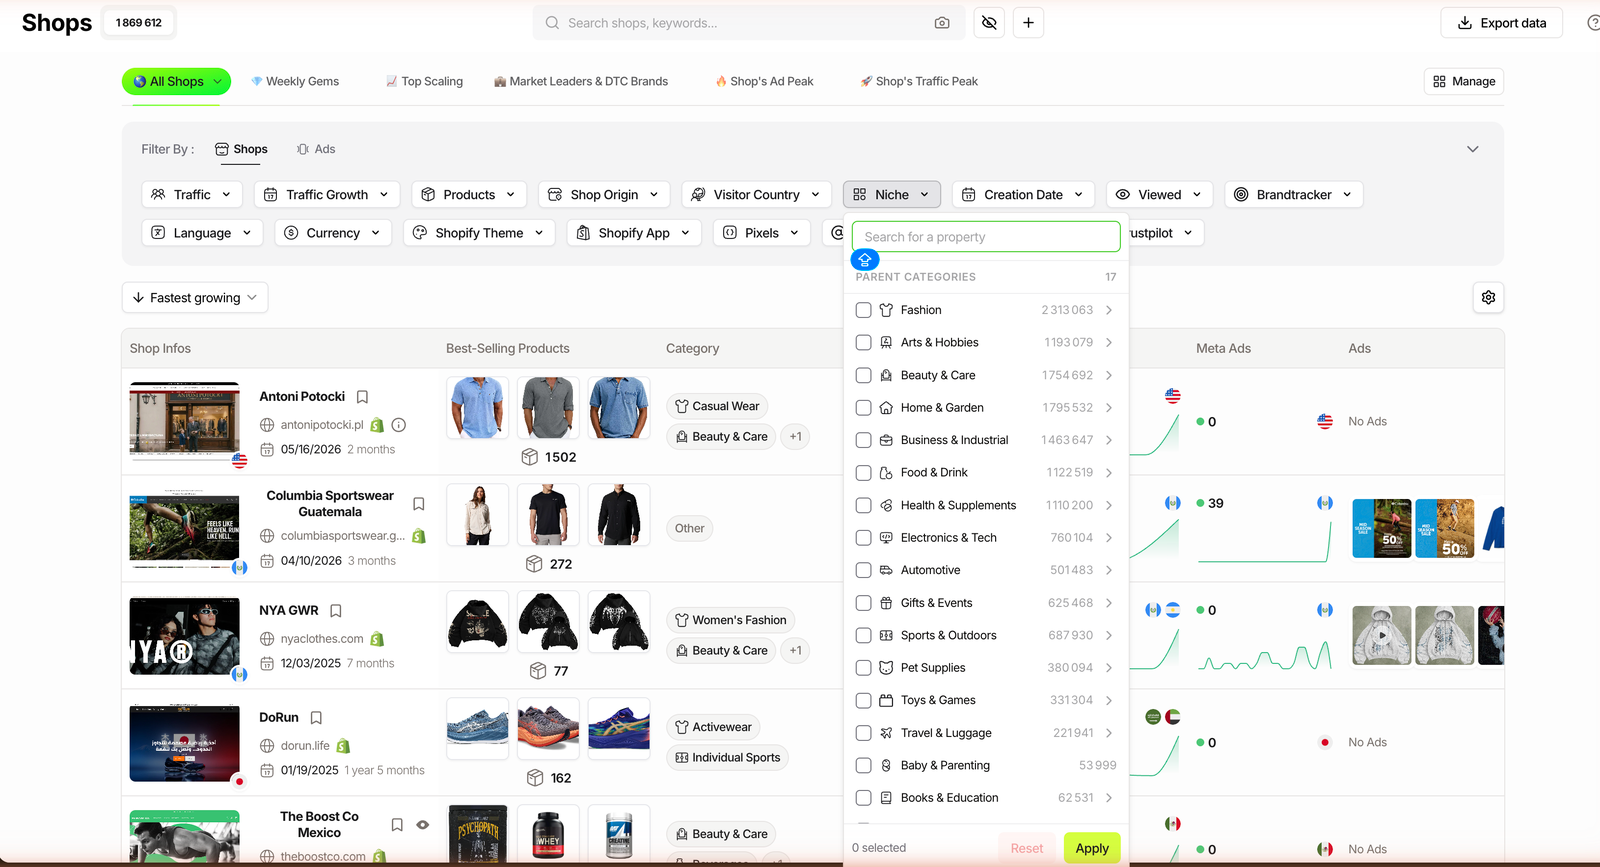This screenshot has width=1600, height=867.
Task: Open the Traffic filter dropdown
Action: tap(192, 194)
